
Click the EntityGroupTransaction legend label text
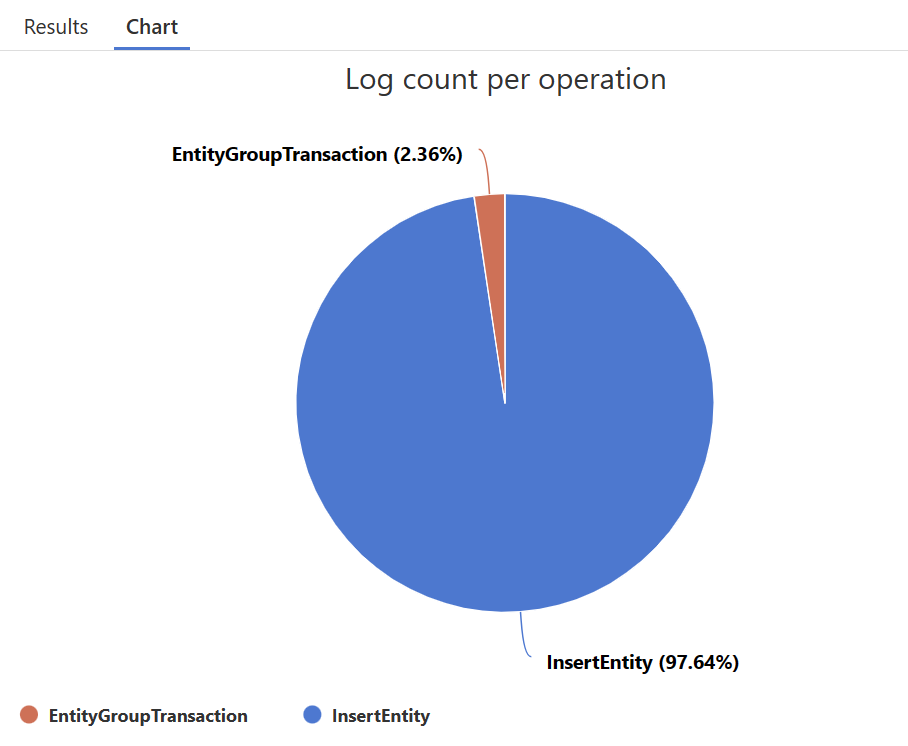(147, 716)
